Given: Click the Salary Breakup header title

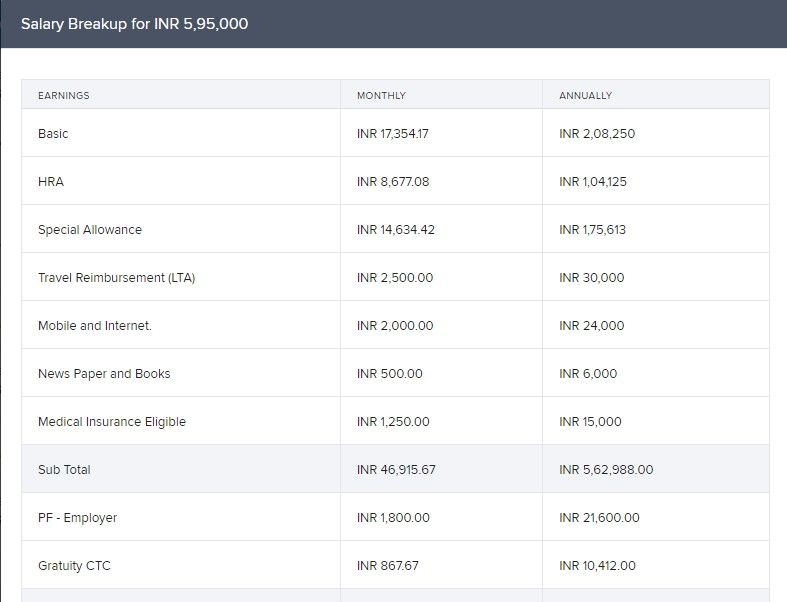Looking at the screenshot, I should coord(135,24).
